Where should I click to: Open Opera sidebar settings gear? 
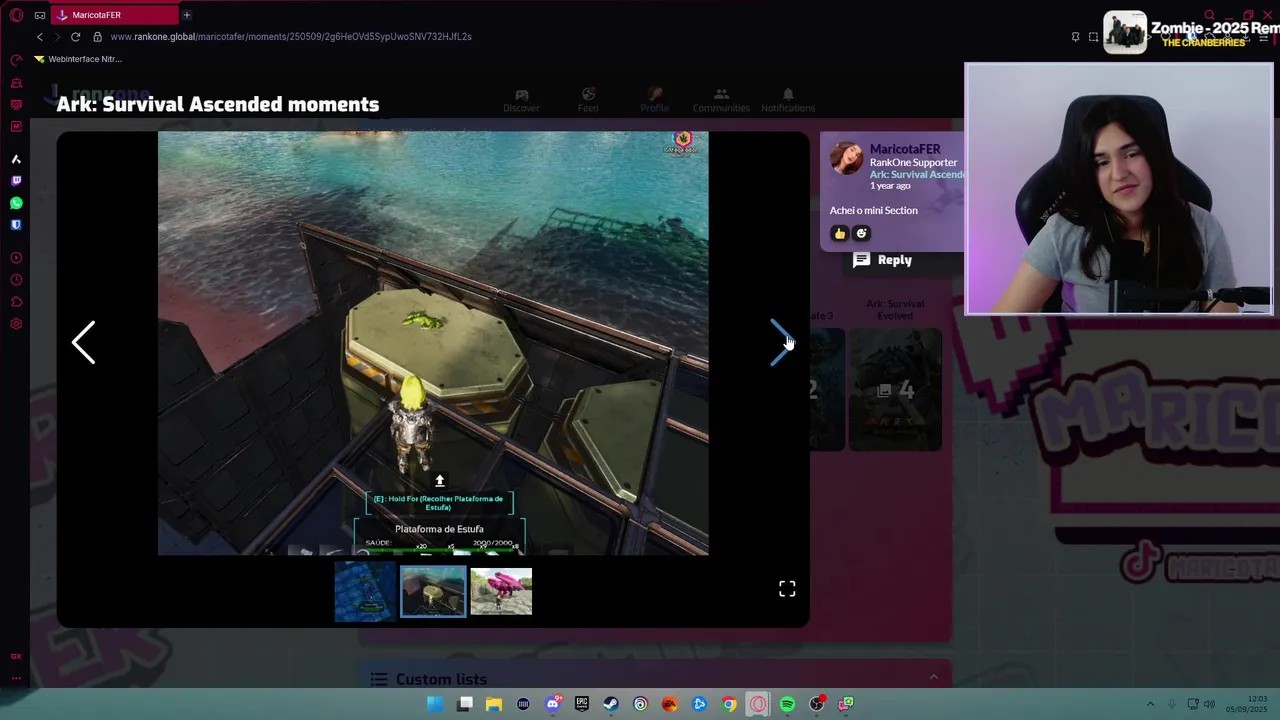16,324
